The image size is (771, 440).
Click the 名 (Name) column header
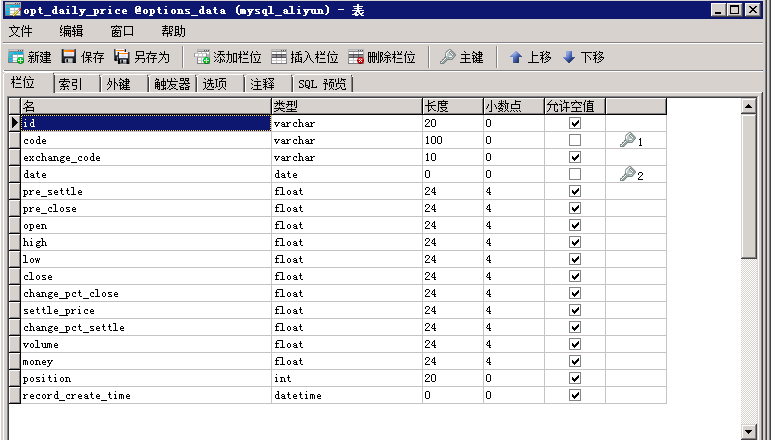tap(146, 106)
